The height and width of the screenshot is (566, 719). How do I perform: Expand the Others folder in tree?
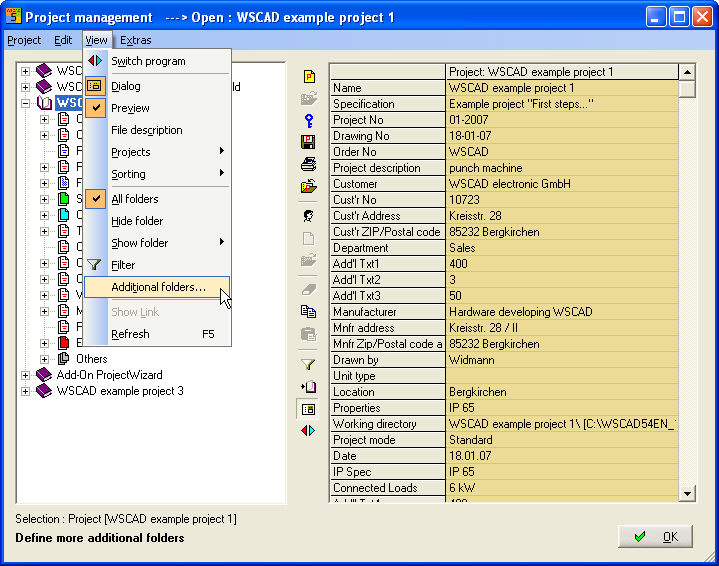tap(44, 359)
